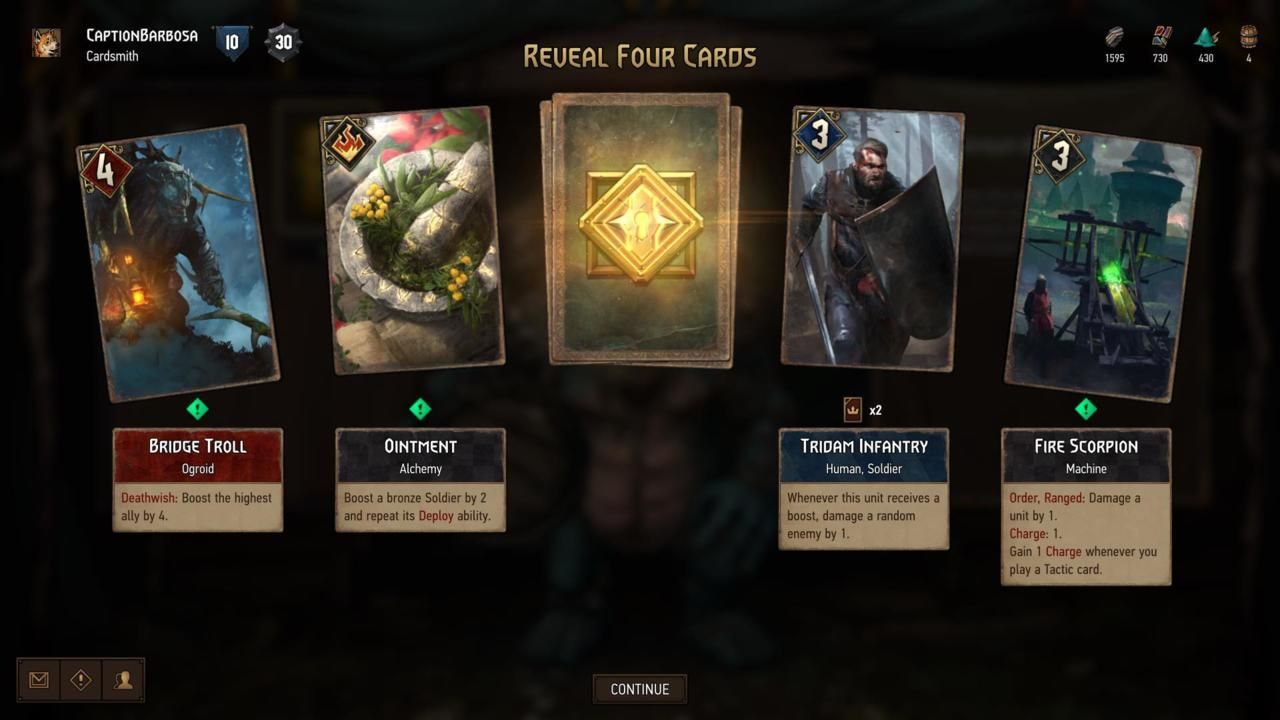Click the owned x2 crown icon
Screen dimensions: 1280x720
click(x=852, y=409)
